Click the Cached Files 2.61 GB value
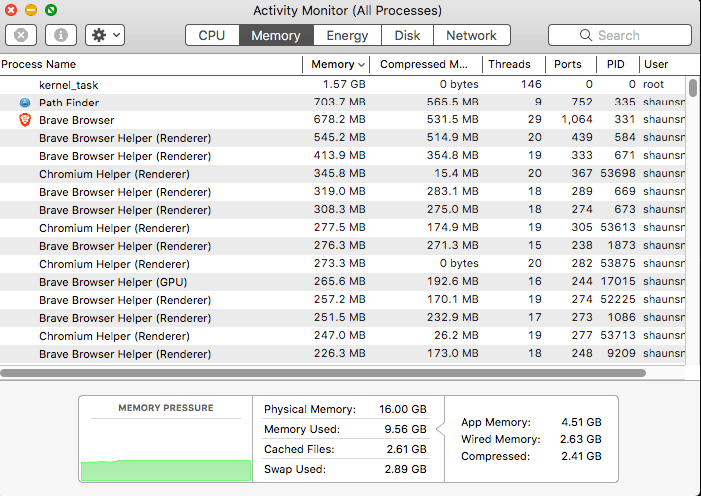 pos(406,449)
